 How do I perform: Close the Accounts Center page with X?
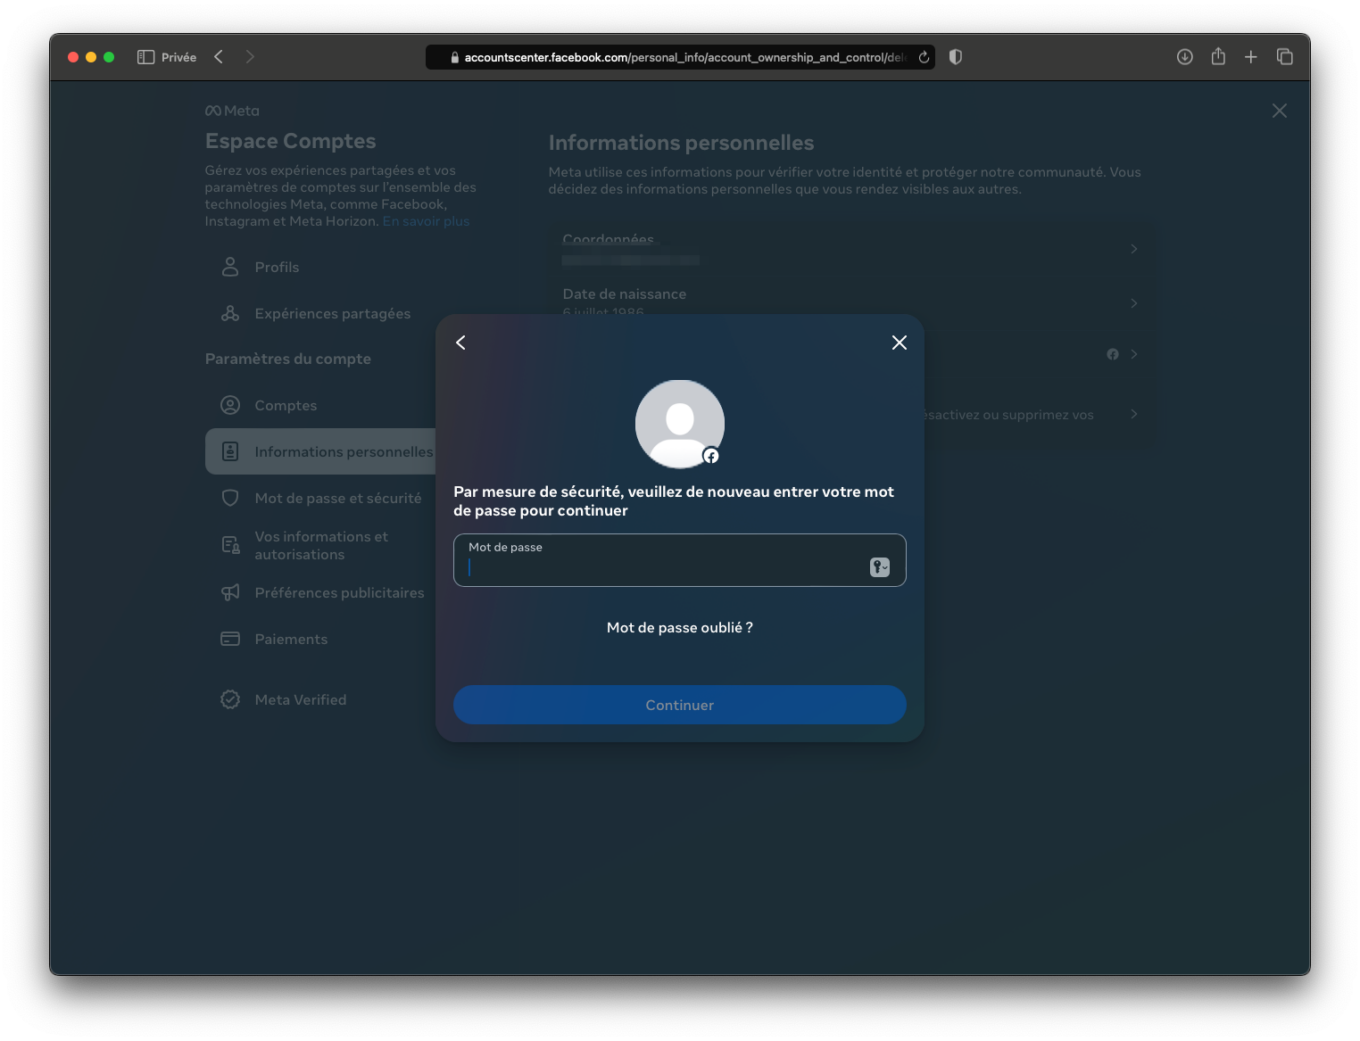[1279, 111]
